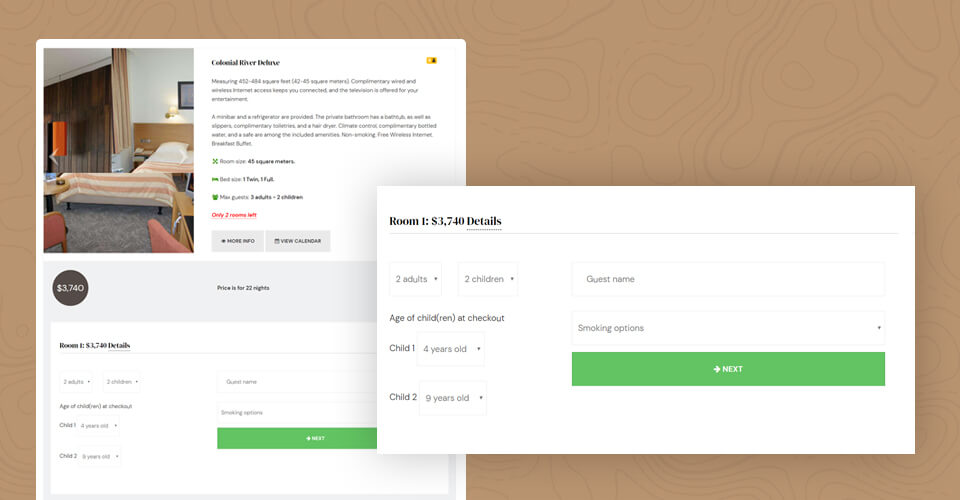Open the large 2 adults dropdown
Viewport: 960px width, 500px height.
click(416, 279)
